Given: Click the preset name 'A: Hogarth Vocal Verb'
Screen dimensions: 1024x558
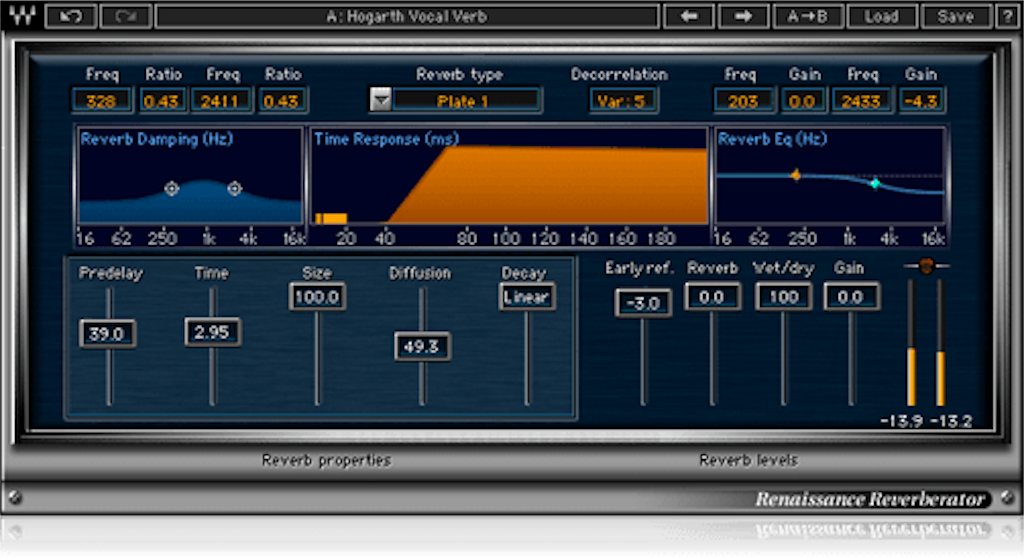Looking at the screenshot, I should point(407,16).
